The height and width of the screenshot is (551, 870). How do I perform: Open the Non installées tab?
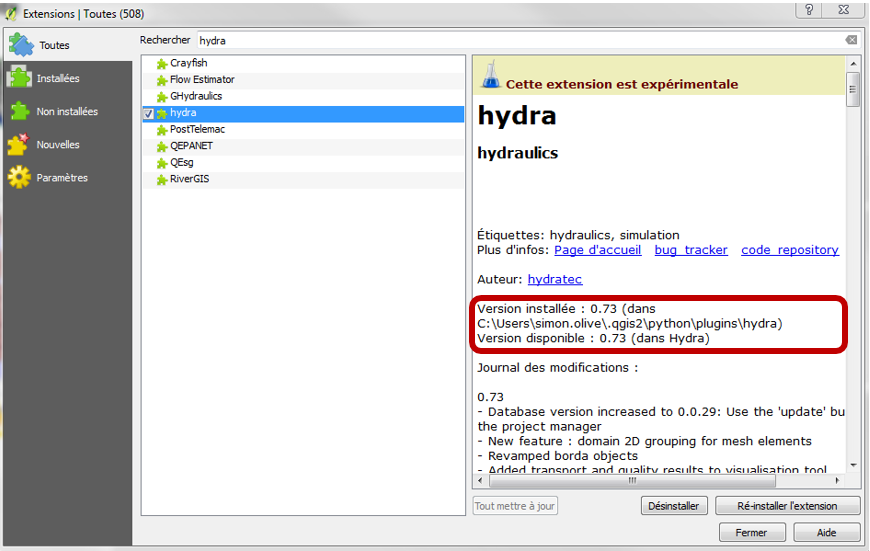pos(68,112)
